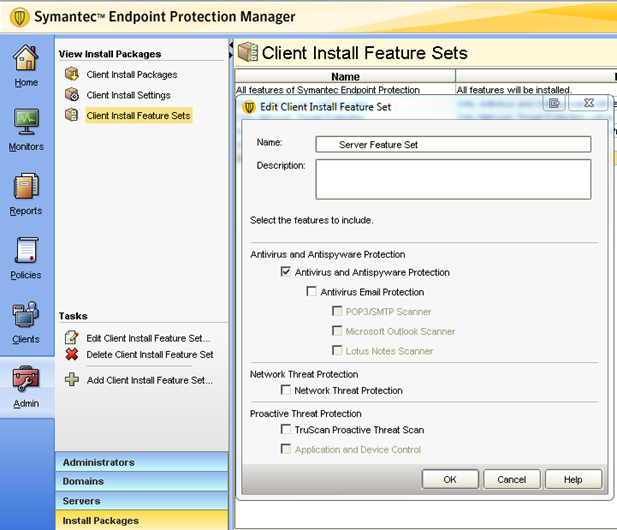This screenshot has width=617, height=530.
Task: Click OK in the dialog
Action: pyautogui.click(x=450, y=479)
